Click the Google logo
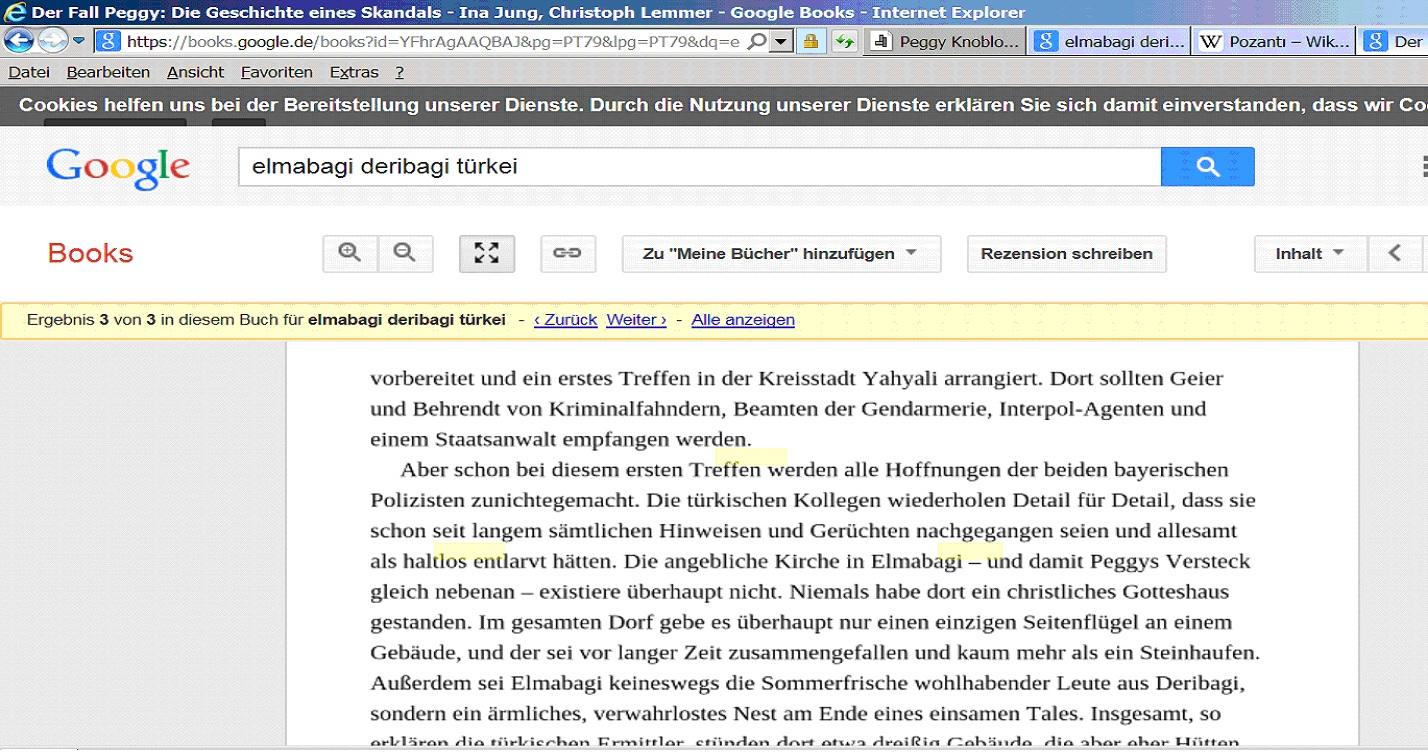This screenshot has width=1428, height=752. pyautogui.click(x=117, y=167)
